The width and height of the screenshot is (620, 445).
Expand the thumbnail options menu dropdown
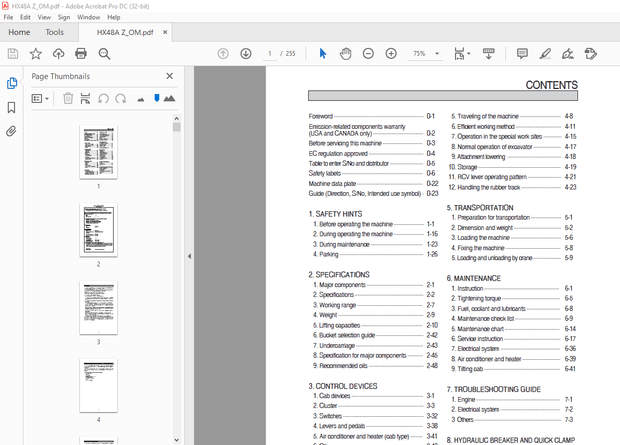click(x=41, y=98)
